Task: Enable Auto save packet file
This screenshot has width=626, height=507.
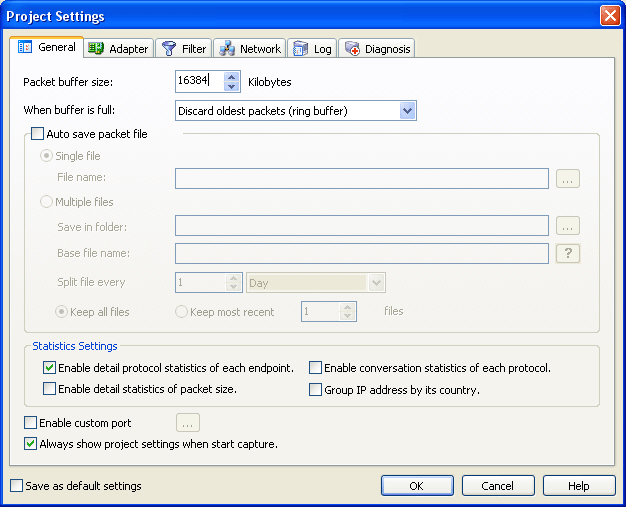Action: pyautogui.click(x=38, y=134)
